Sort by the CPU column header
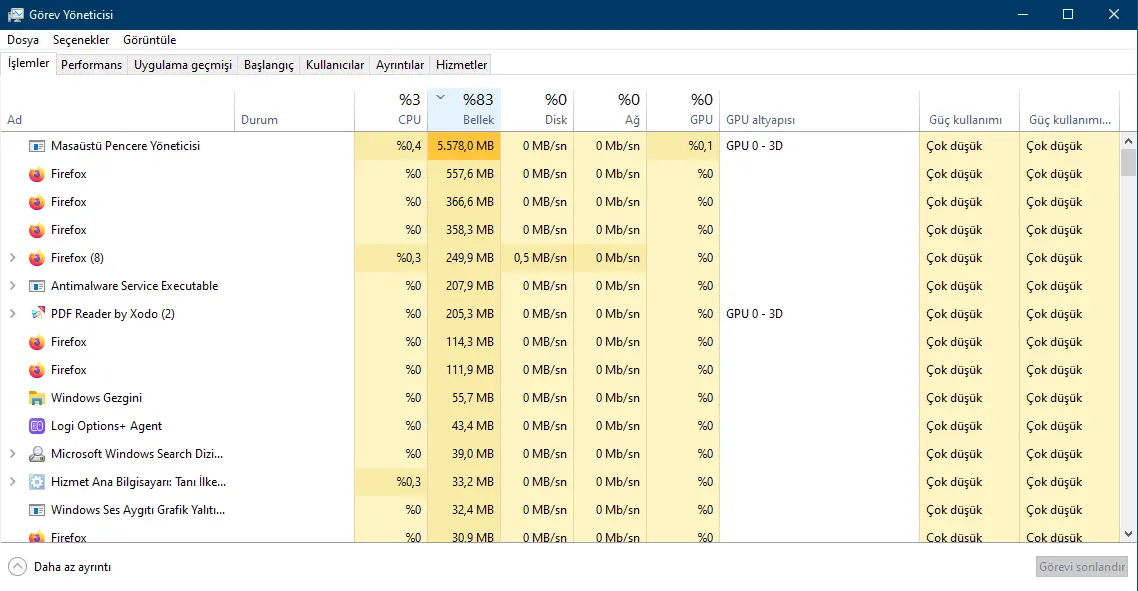The image size is (1138, 591). pos(391,110)
